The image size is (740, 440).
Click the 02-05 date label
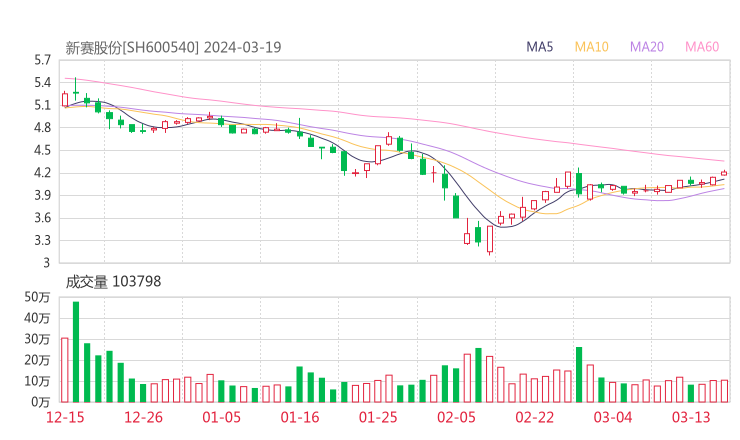[x=456, y=417]
